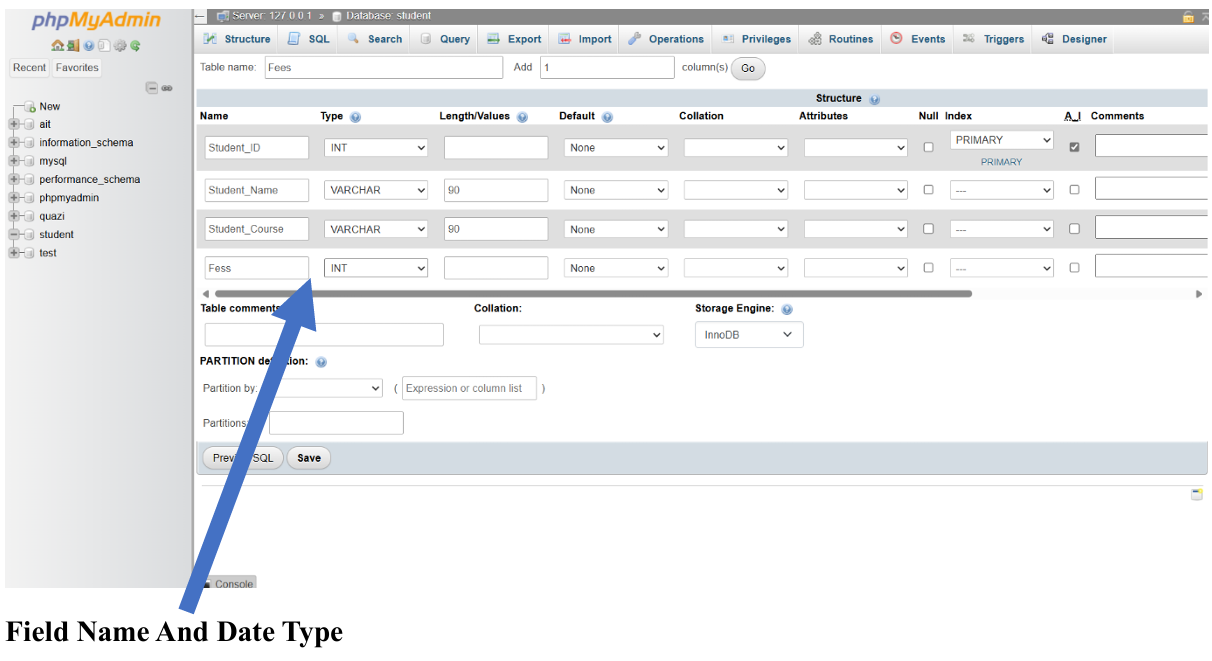Collapse the student database tree node
This screenshot has height=661, width=1212.
click(x=13, y=234)
